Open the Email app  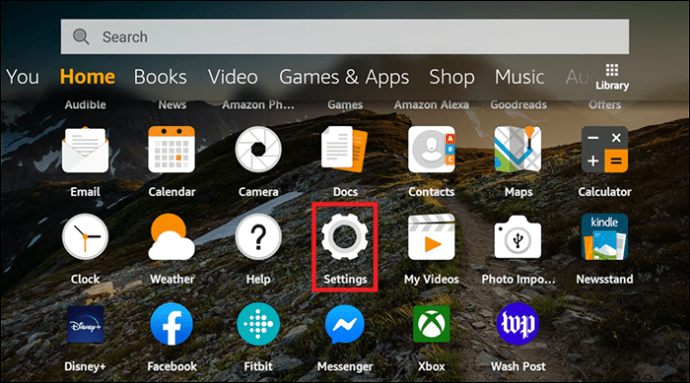pos(85,150)
